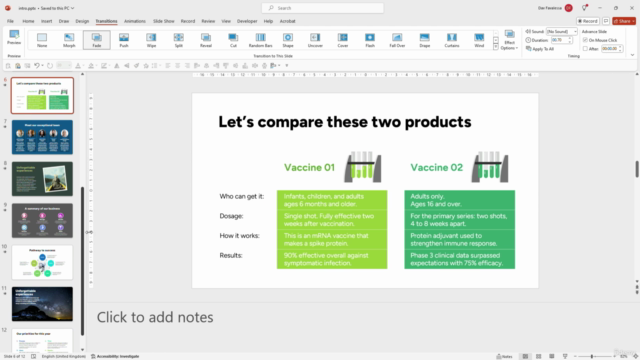Screen dimensions: 640x360
Task: Customize Quick Access Toolbar dropdown
Action: point(287,65)
